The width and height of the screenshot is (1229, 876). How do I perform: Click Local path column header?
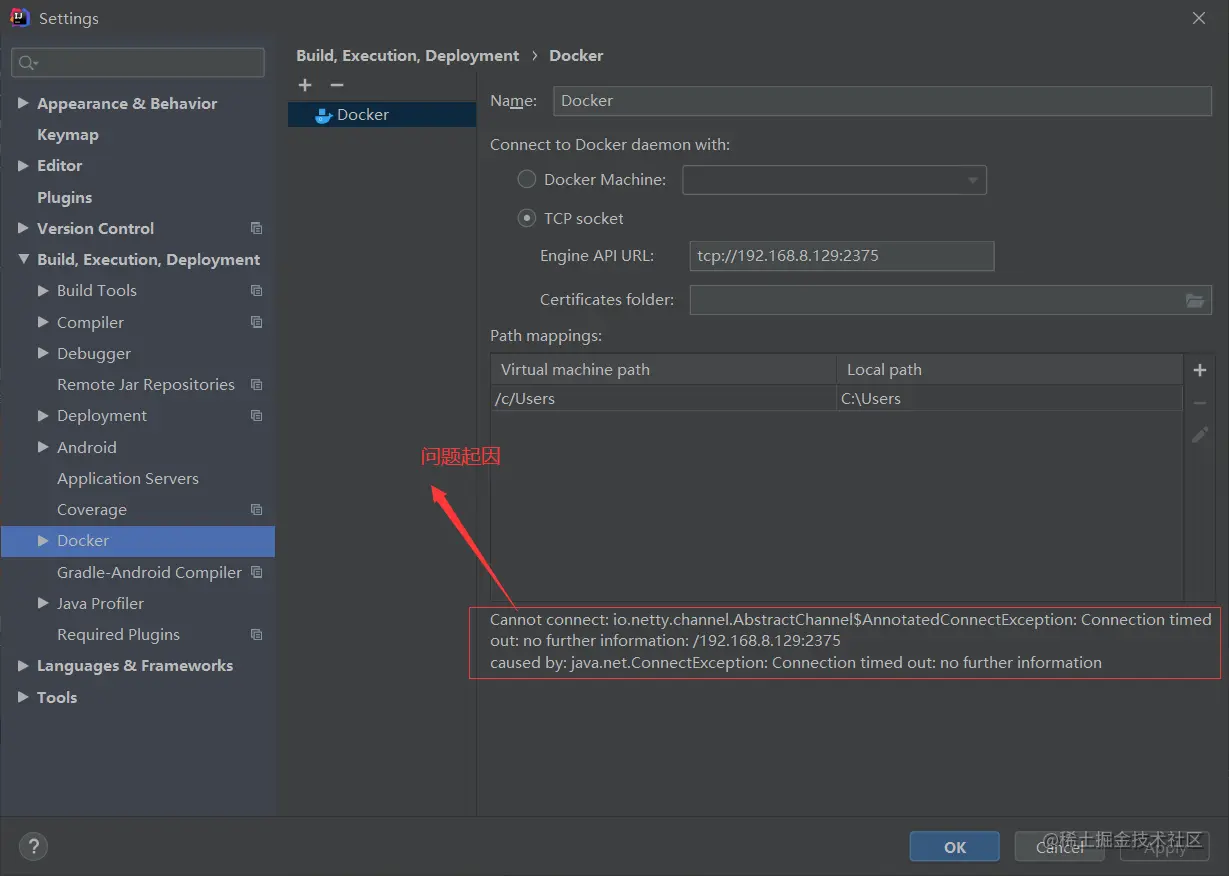point(1009,369)
